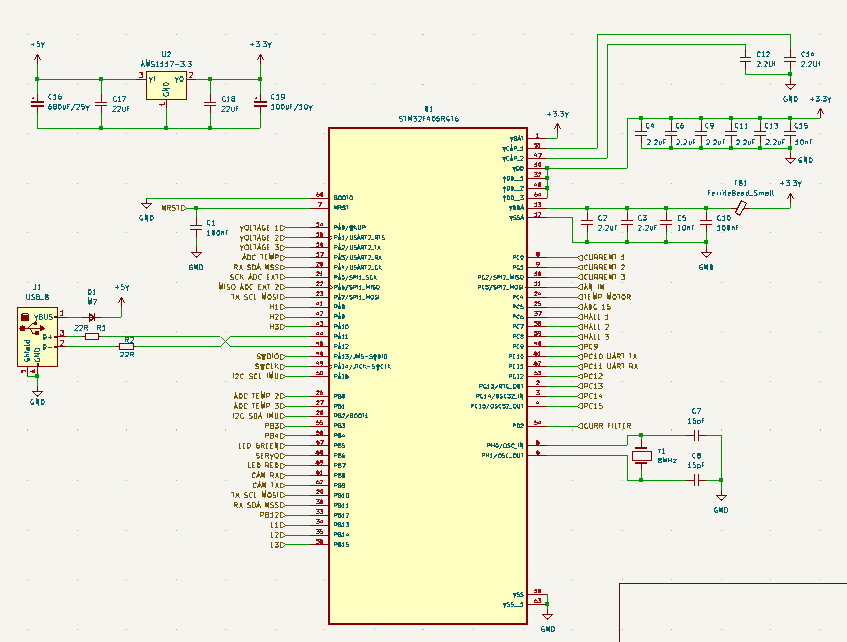The width and height of the screenshot is (847, 642).
Task: Click the PC11 UART RX label
Action: (x=608, y=366)
